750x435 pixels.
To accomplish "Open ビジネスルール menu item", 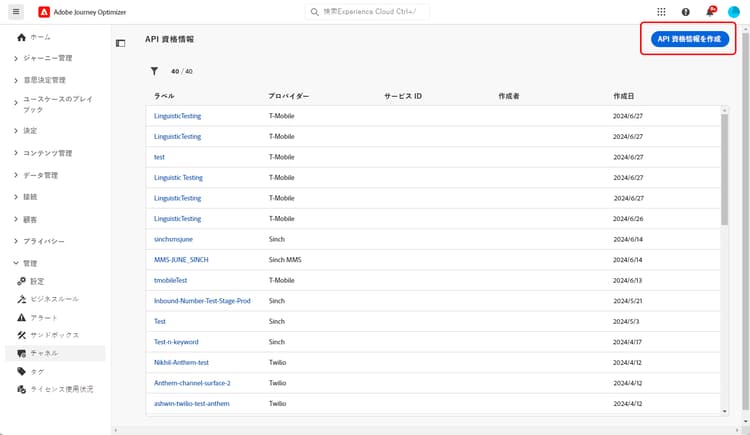I will click(55, 299).
